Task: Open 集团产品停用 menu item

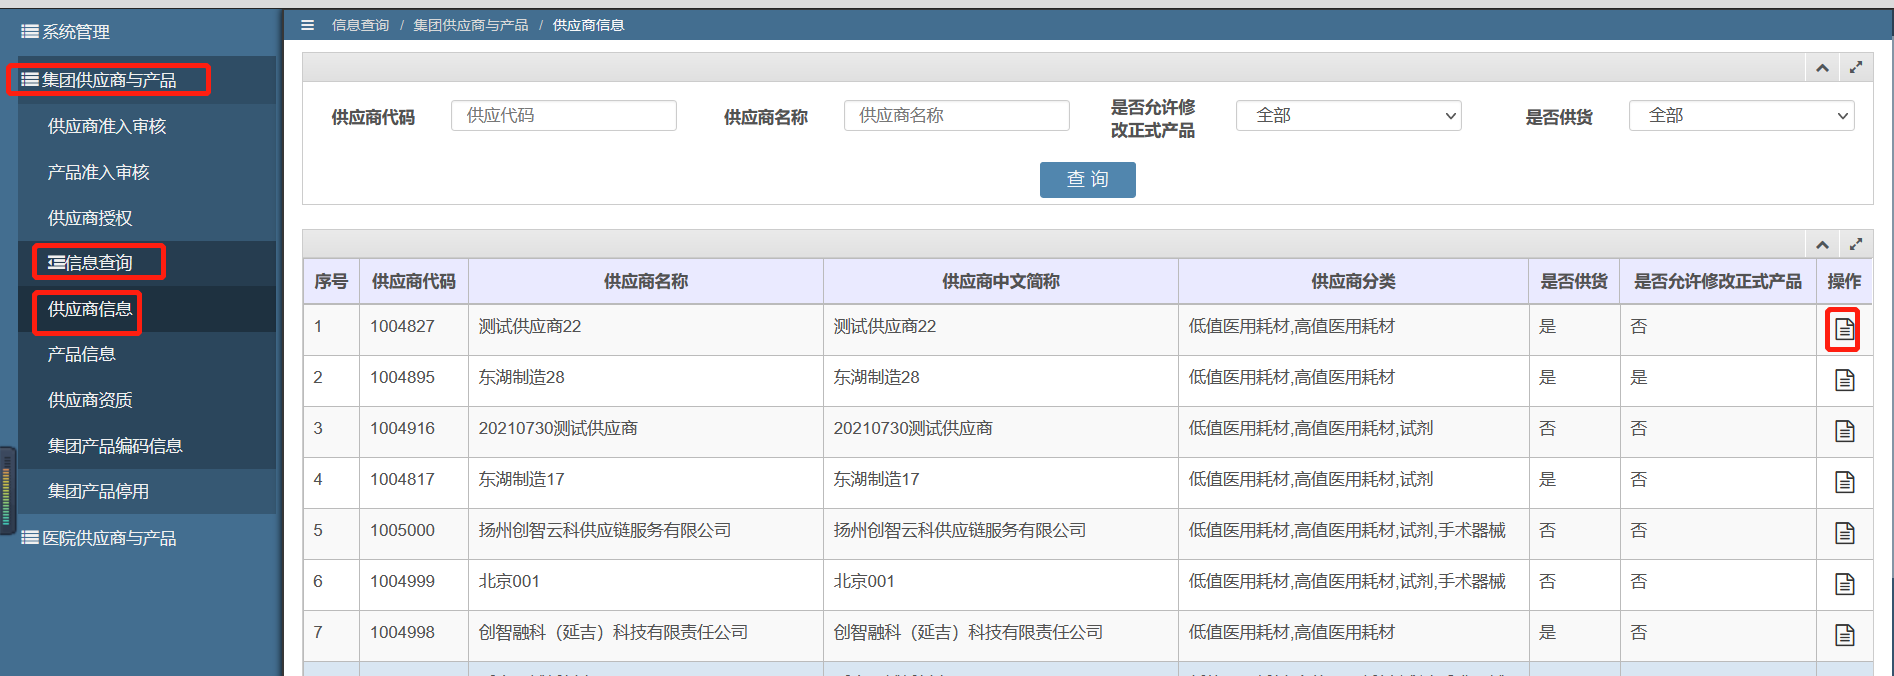Action: point(98,491)
